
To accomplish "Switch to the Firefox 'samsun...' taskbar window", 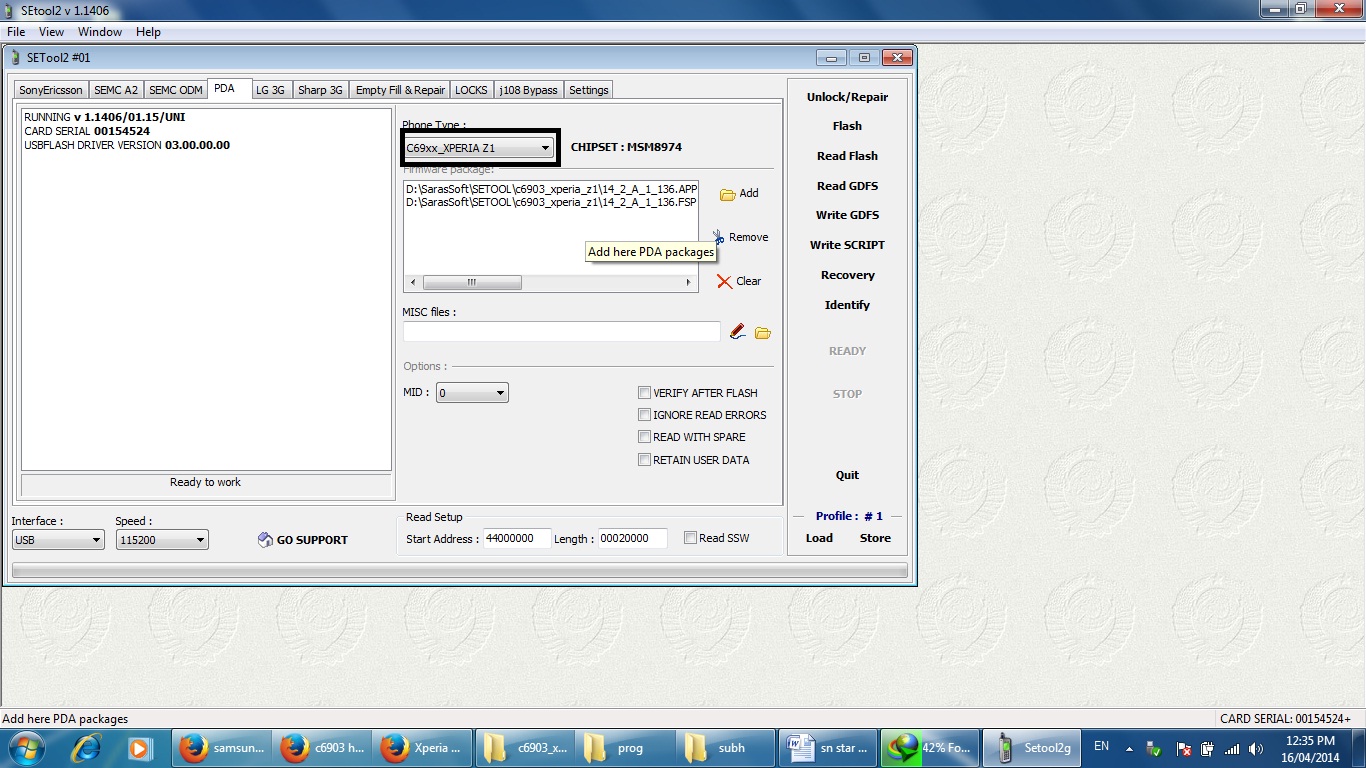I will pyautogui.click(x=220, y=747).
